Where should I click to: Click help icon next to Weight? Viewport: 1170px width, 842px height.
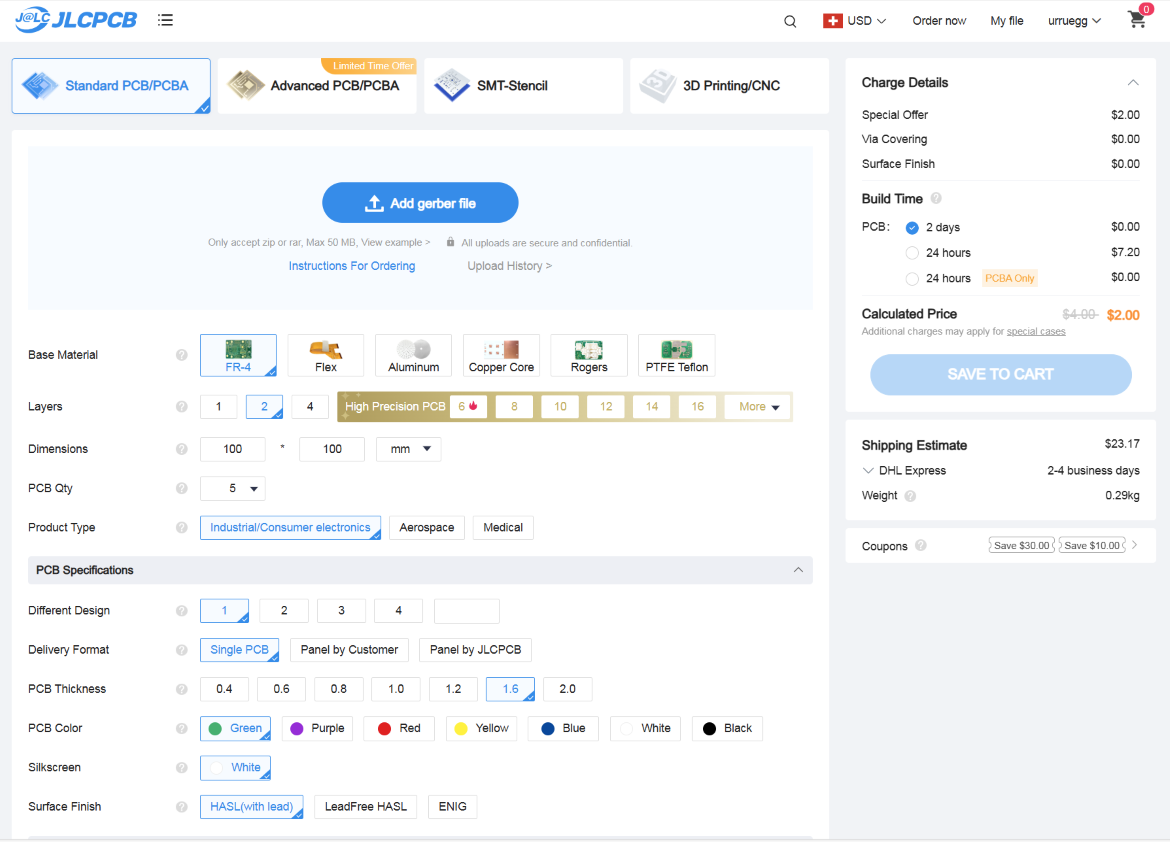[909, 496]
